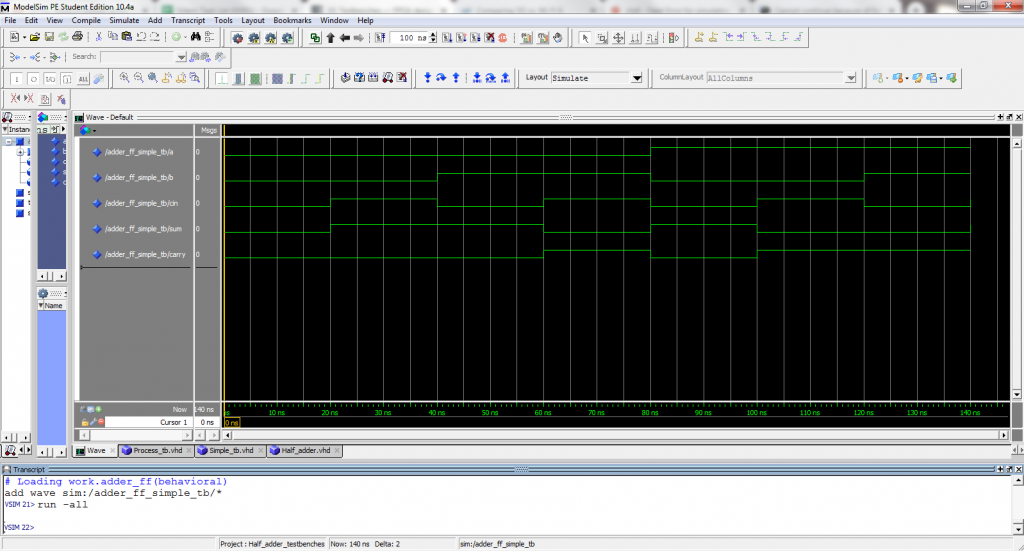1024x551 pixels.
Task: Open the Transcript menu
Action: point(187,20)
